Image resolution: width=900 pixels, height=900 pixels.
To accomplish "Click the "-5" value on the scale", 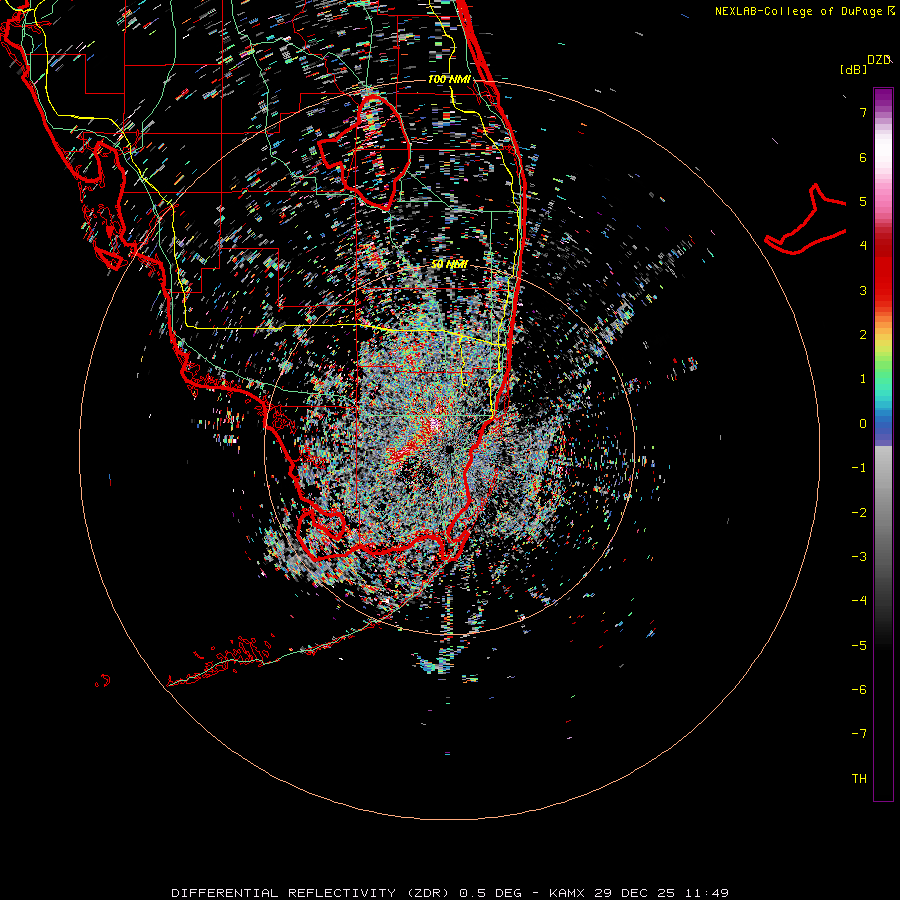I will click(859, 645).
